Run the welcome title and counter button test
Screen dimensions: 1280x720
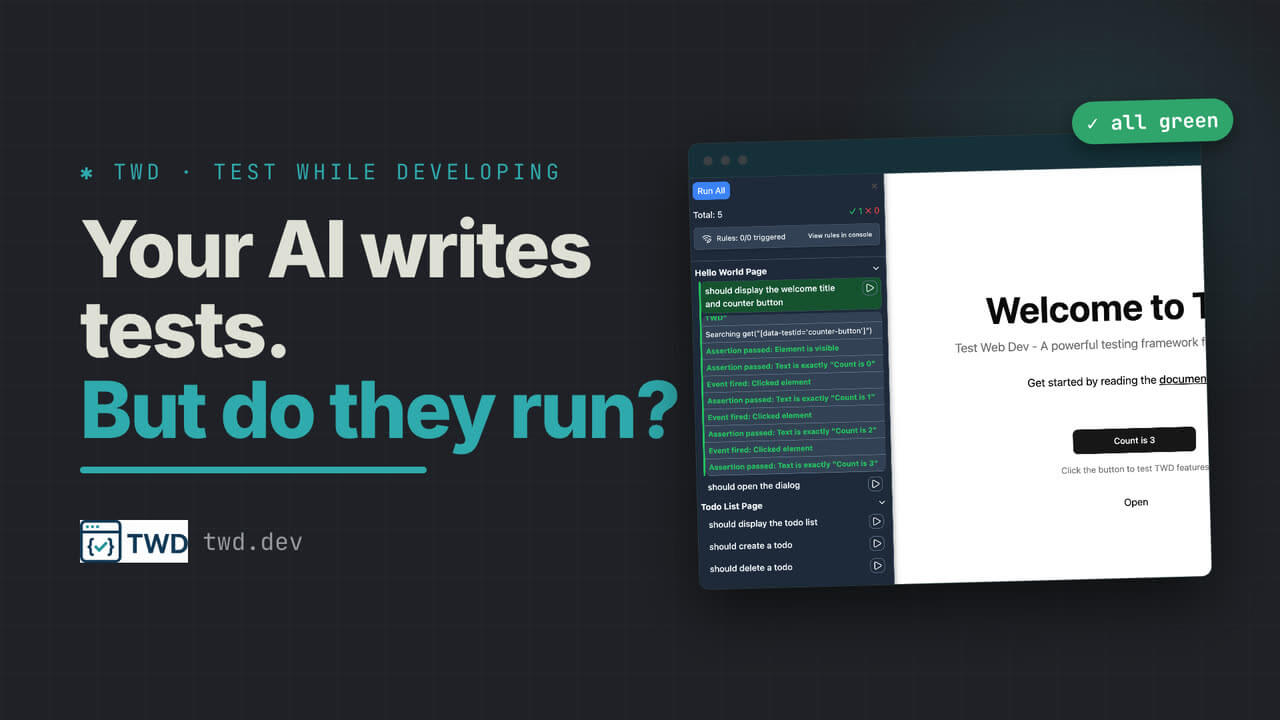point(870,288)
